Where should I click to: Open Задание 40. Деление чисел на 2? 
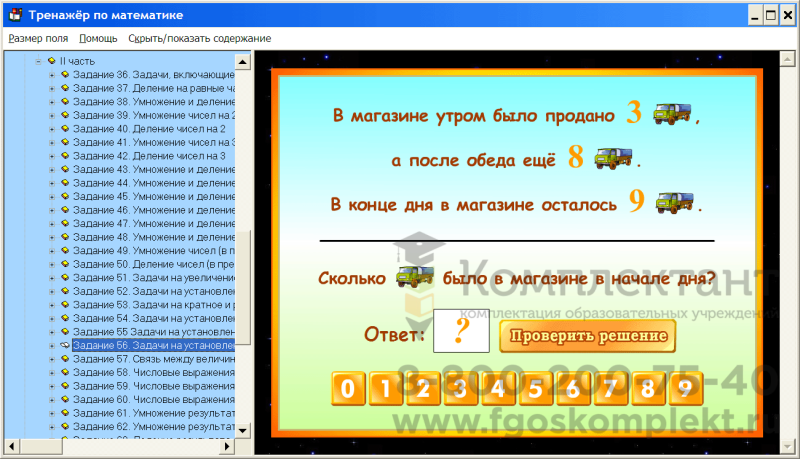pos(149,129)
